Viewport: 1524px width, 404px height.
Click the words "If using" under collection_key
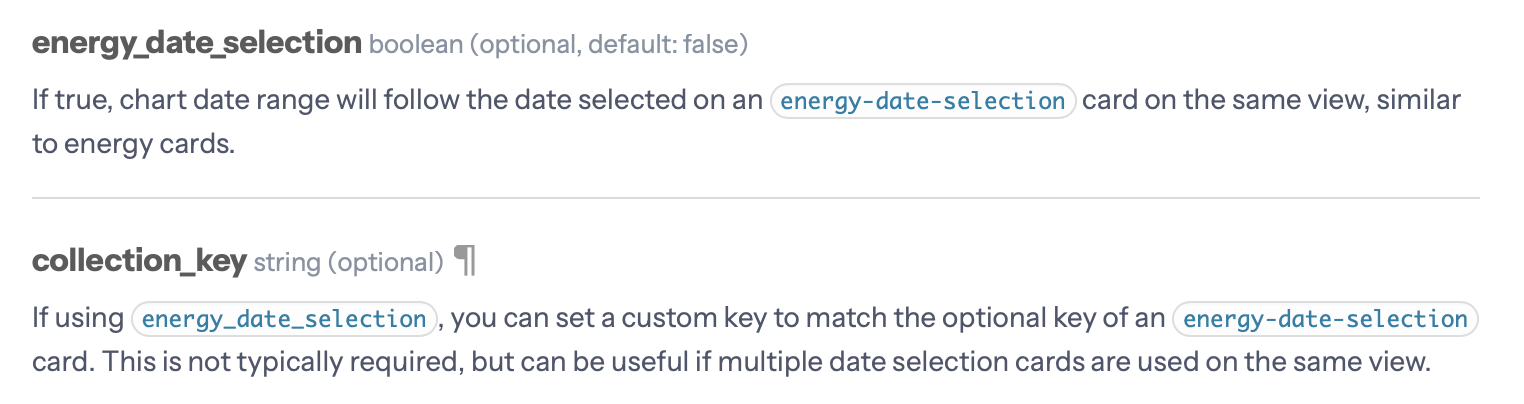pyautogui.click(x=76, y=319)
